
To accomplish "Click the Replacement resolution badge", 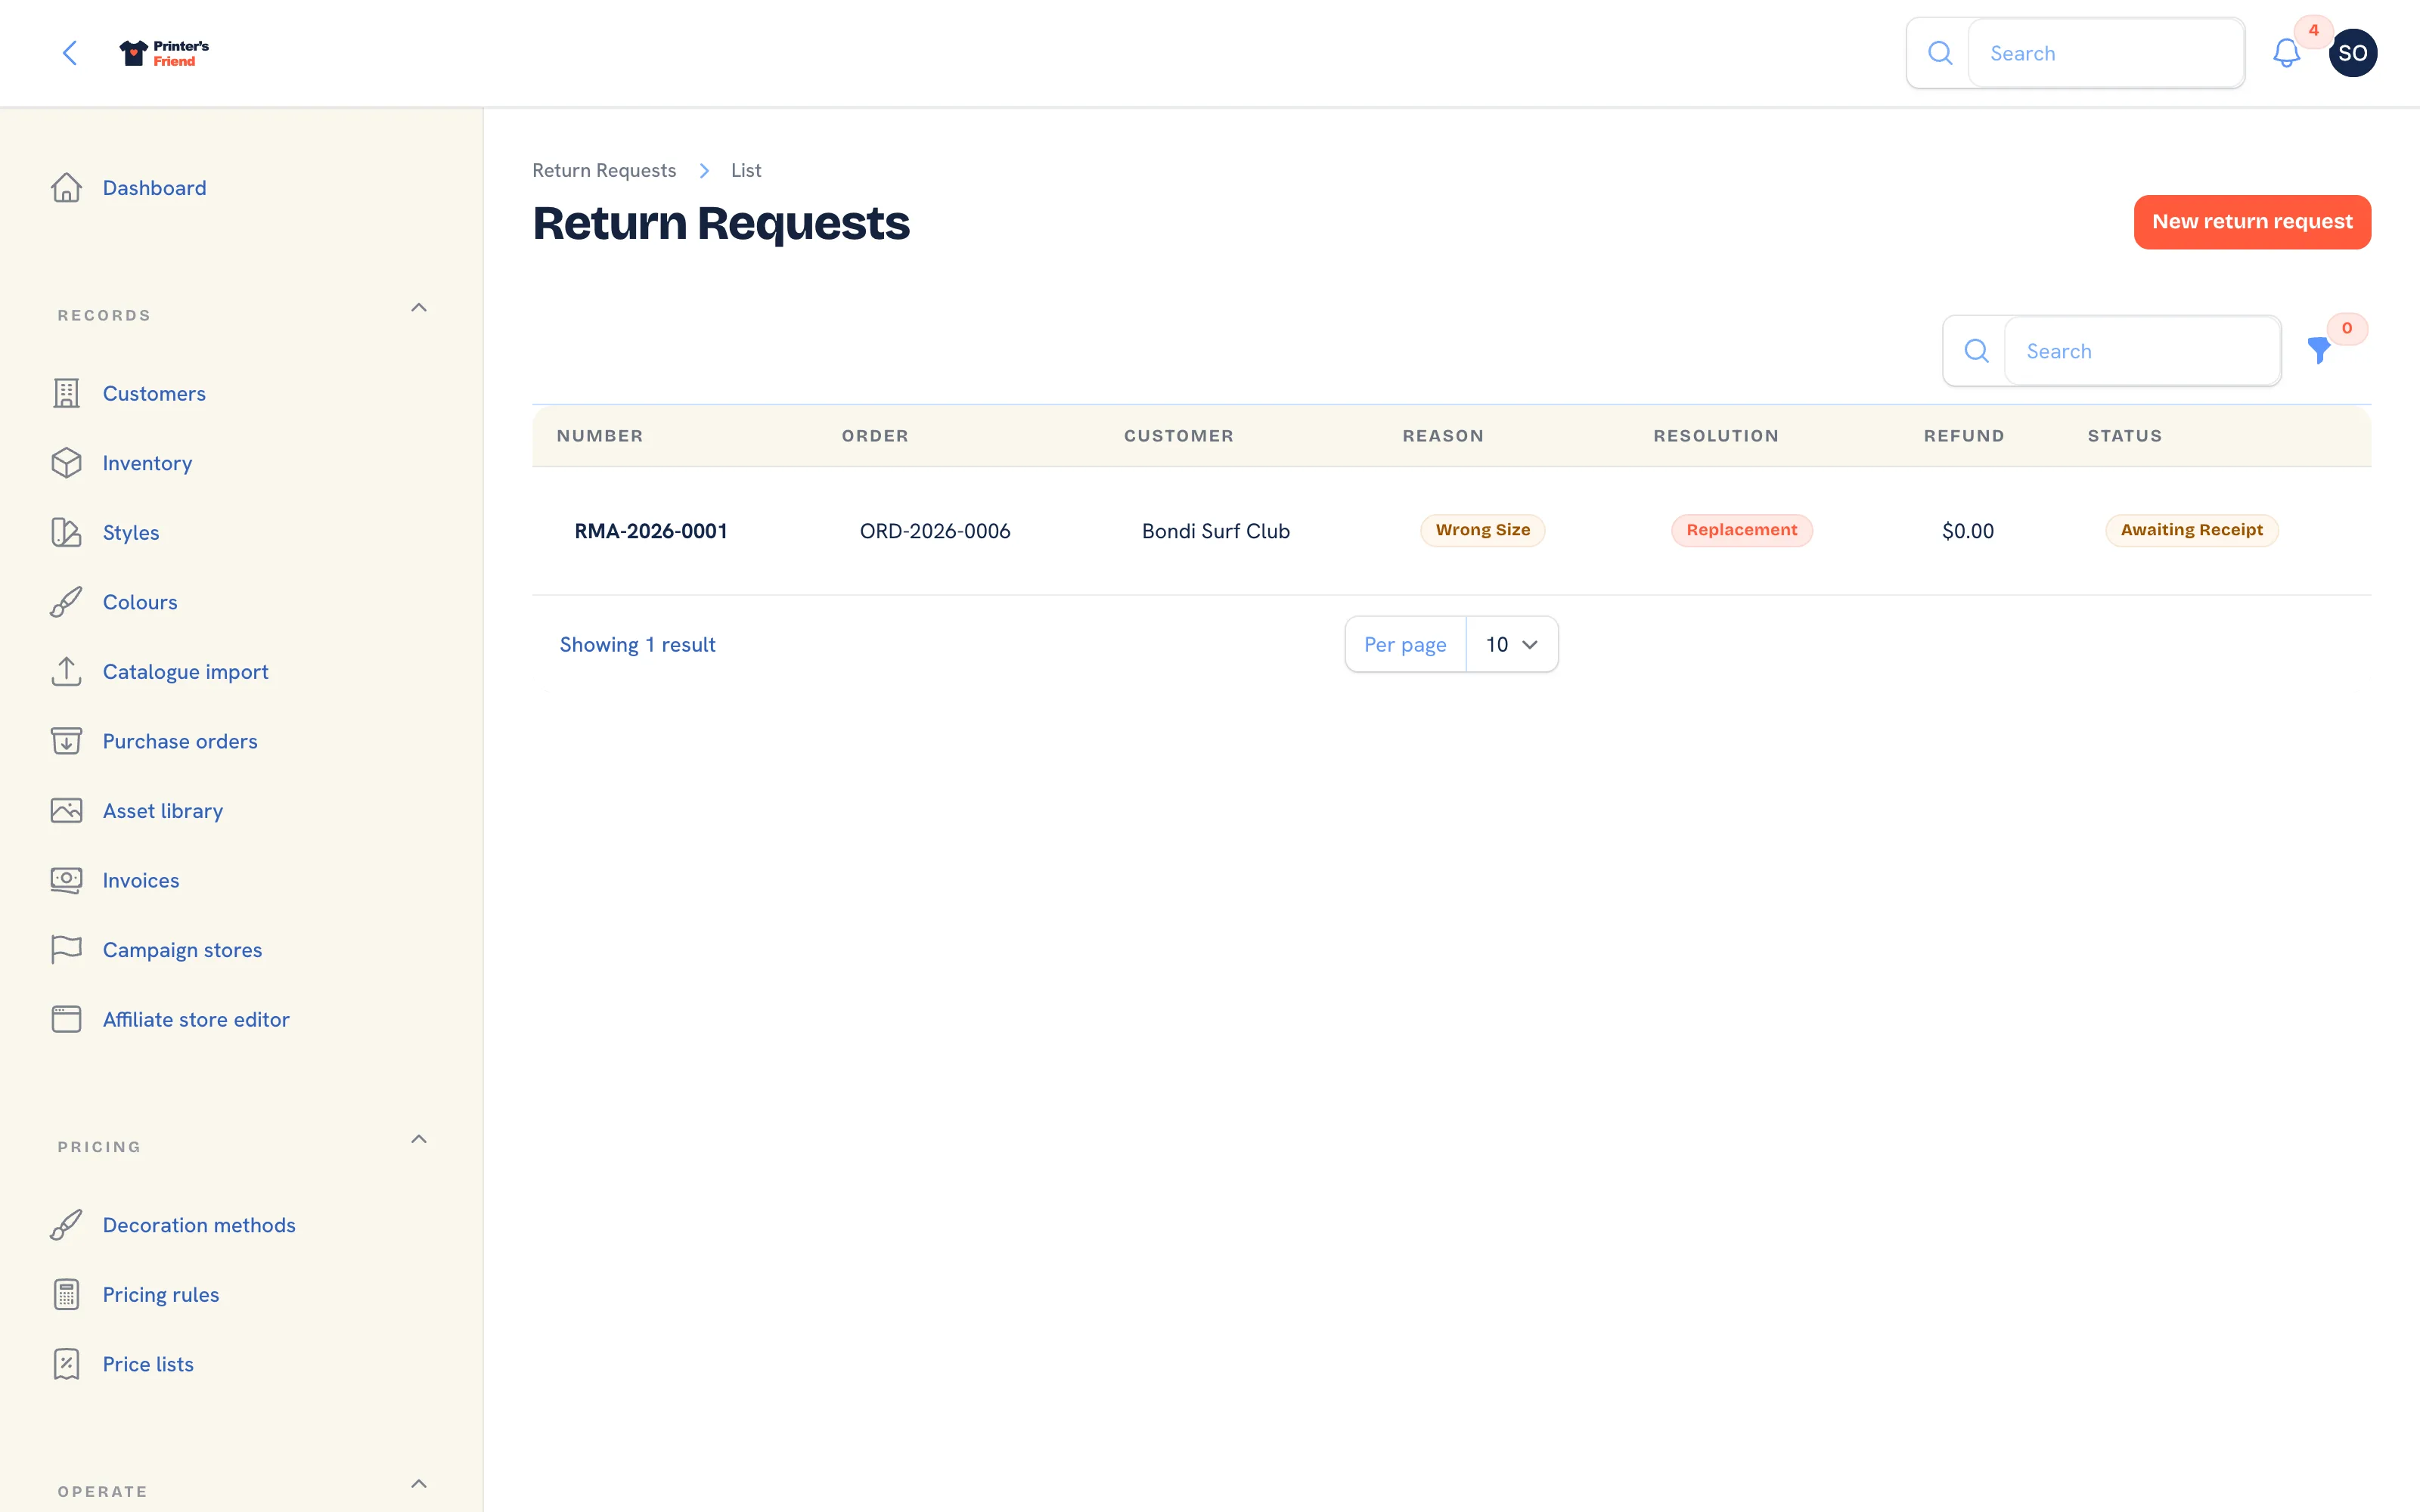I will 1742,530.
